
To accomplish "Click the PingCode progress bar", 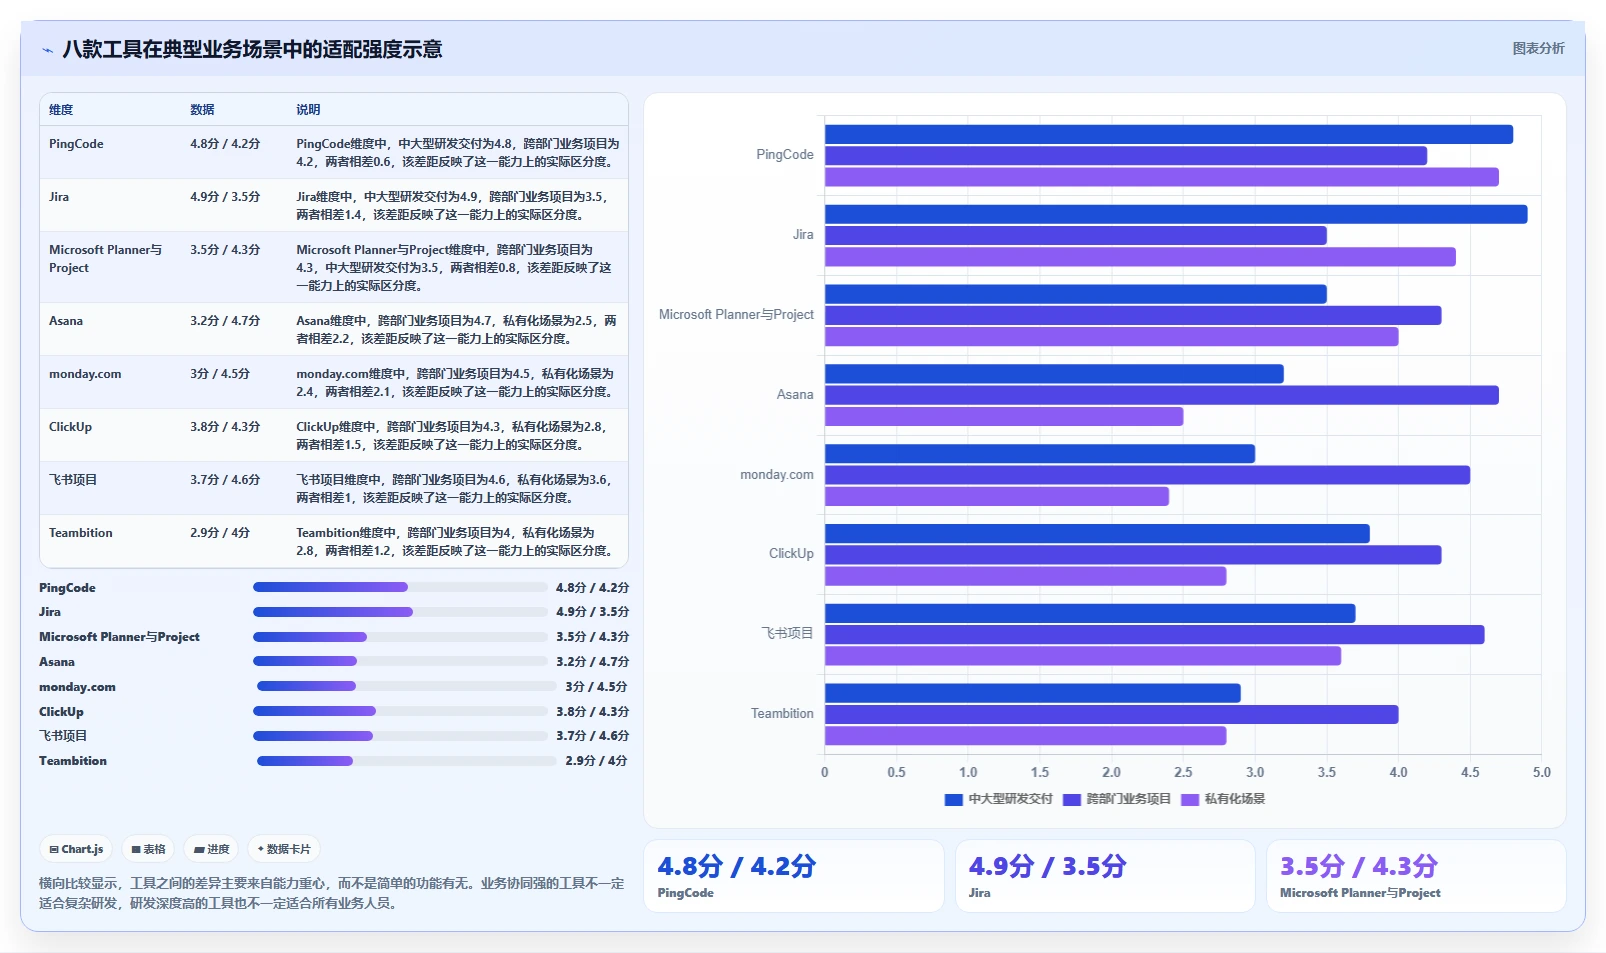I will pos(401,587).
